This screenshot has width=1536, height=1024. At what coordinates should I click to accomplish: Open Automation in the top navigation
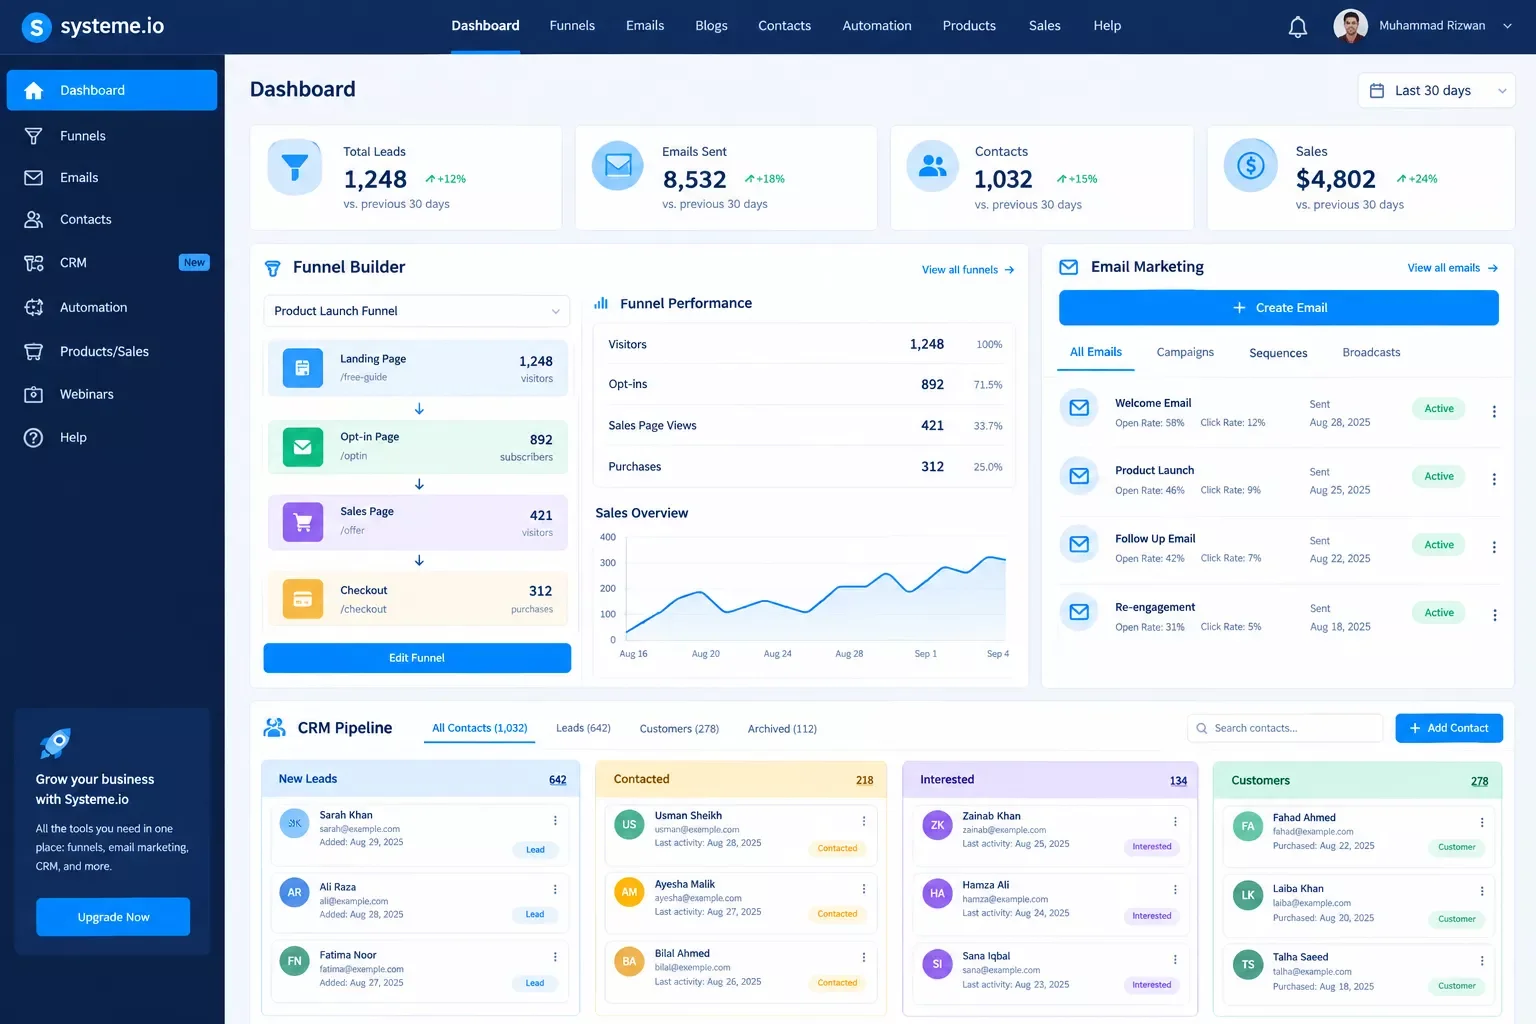(877, 26)
